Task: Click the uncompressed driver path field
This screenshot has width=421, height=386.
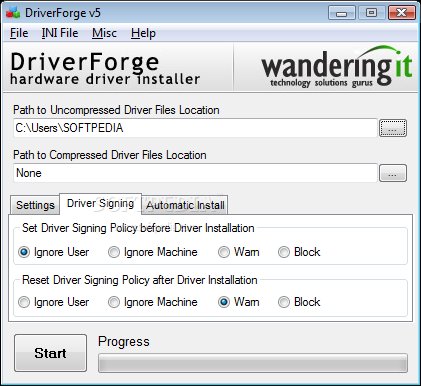Action: (195, 128)
